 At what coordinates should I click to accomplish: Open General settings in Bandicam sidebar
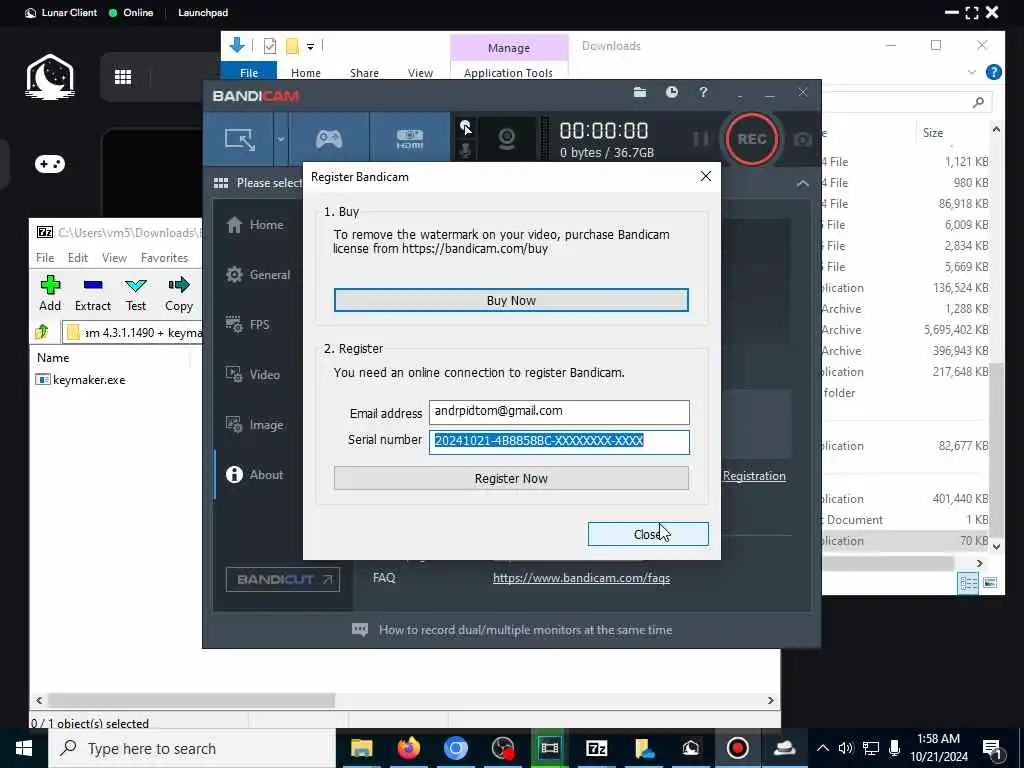257,275
